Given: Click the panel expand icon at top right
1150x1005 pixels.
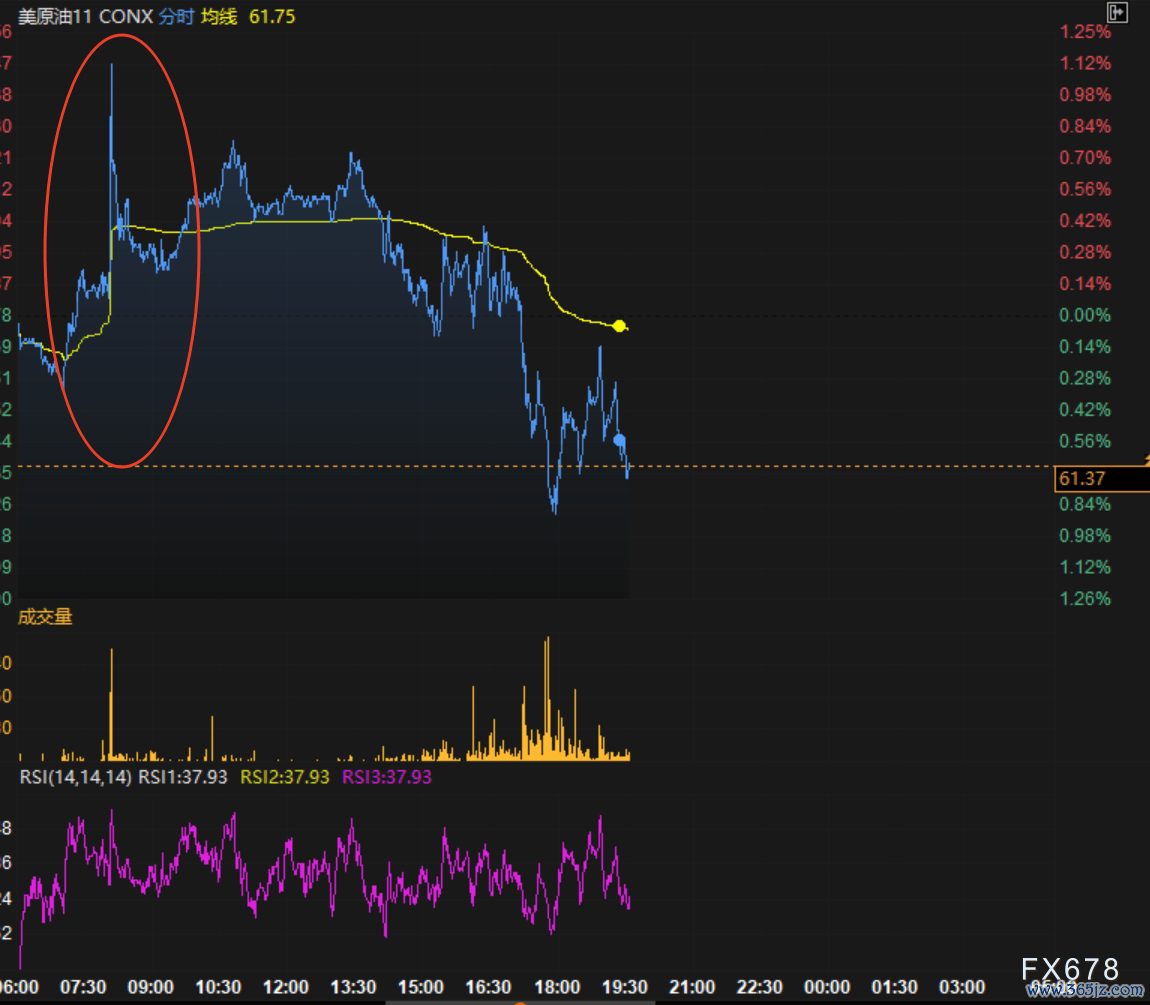Looking at the screenshot, I should coord(1117,12).
